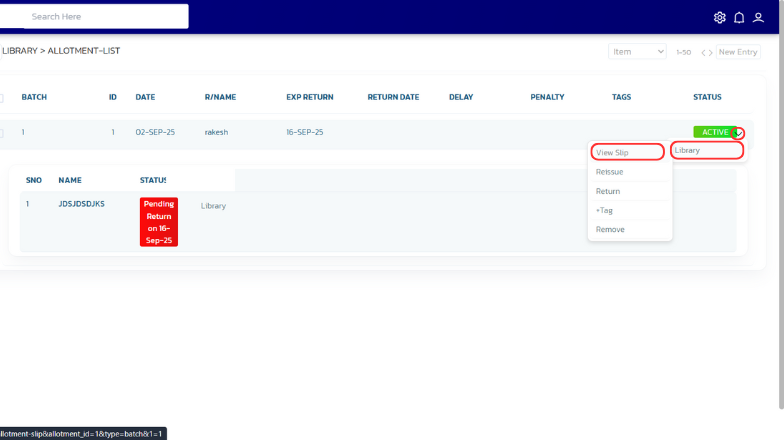The width and height of the screenshot is (784, 440).
Task: Go to next page arrow
Action: pos(710,52)
